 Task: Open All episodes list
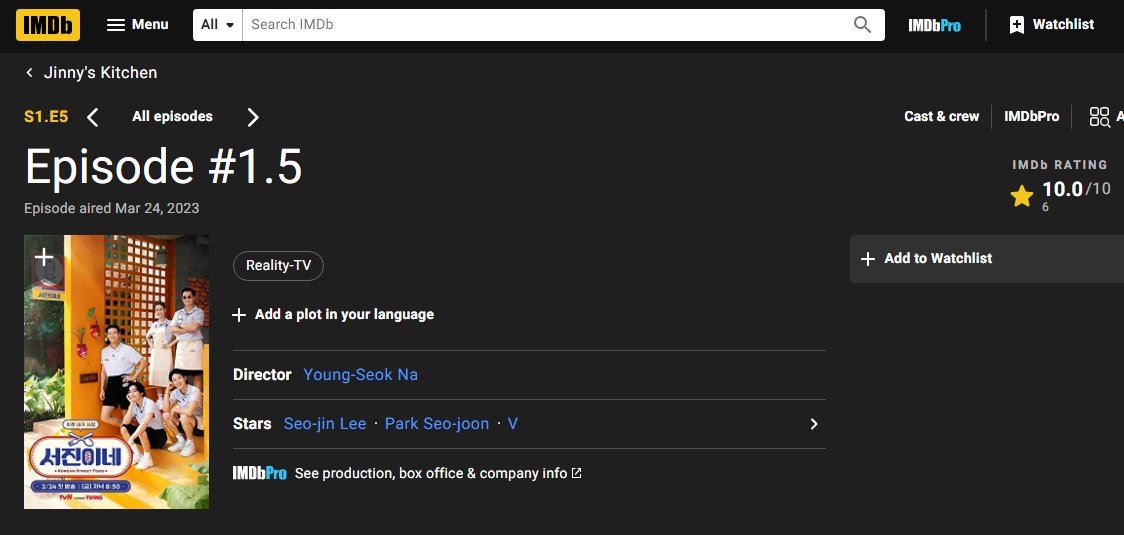pos(172,116)
